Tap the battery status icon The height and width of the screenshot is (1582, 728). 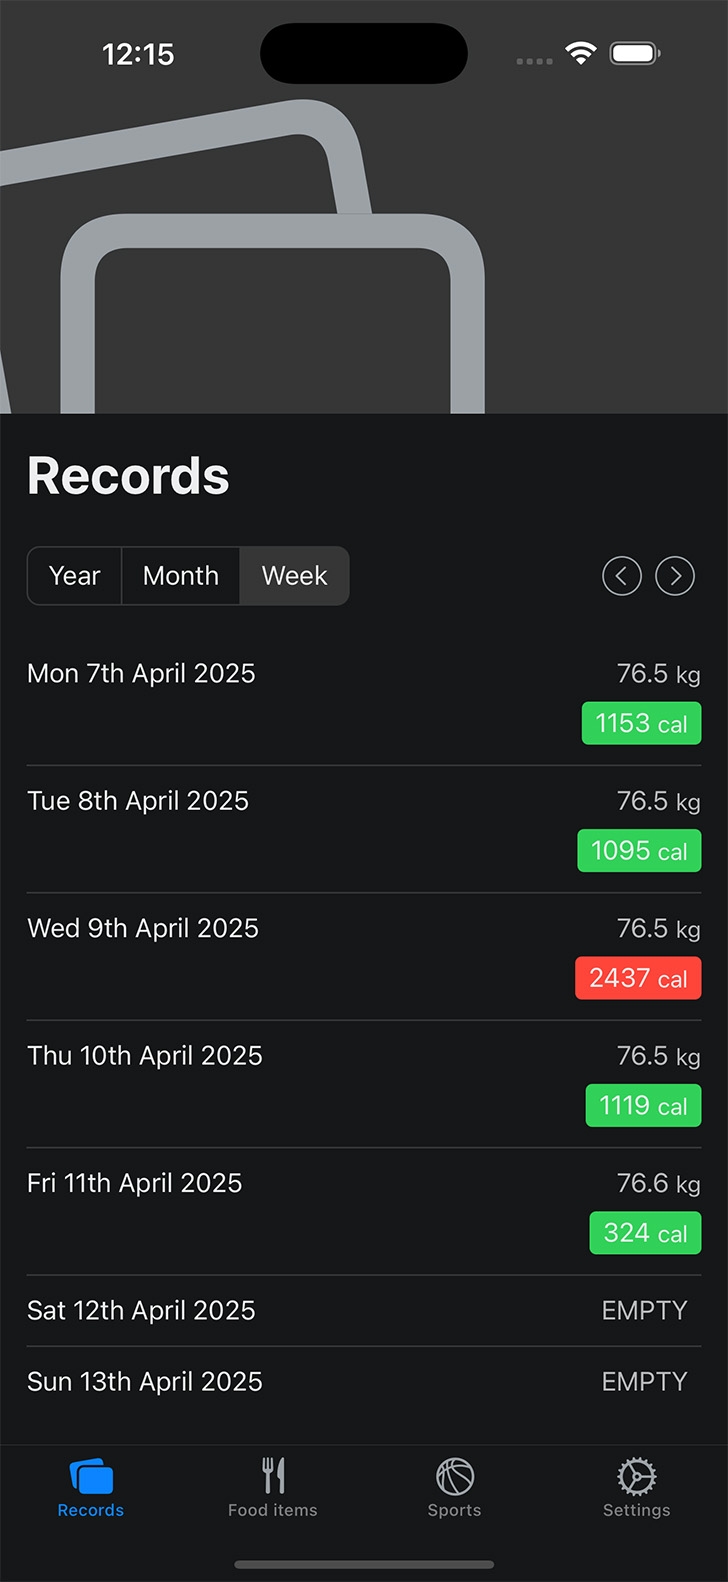coord(636,53)
